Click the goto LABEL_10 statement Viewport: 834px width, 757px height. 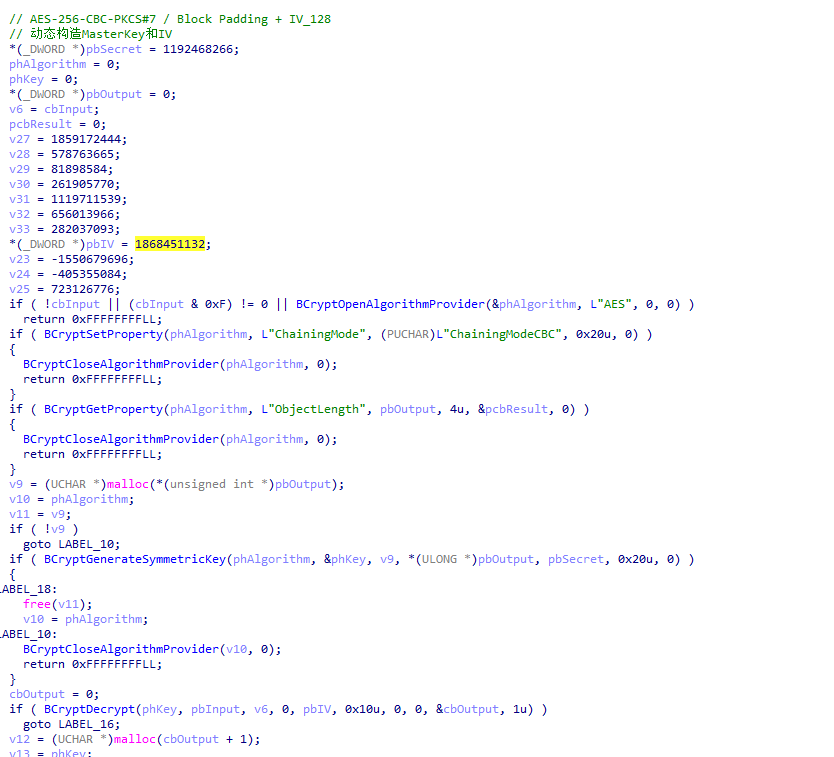point(71,544)
